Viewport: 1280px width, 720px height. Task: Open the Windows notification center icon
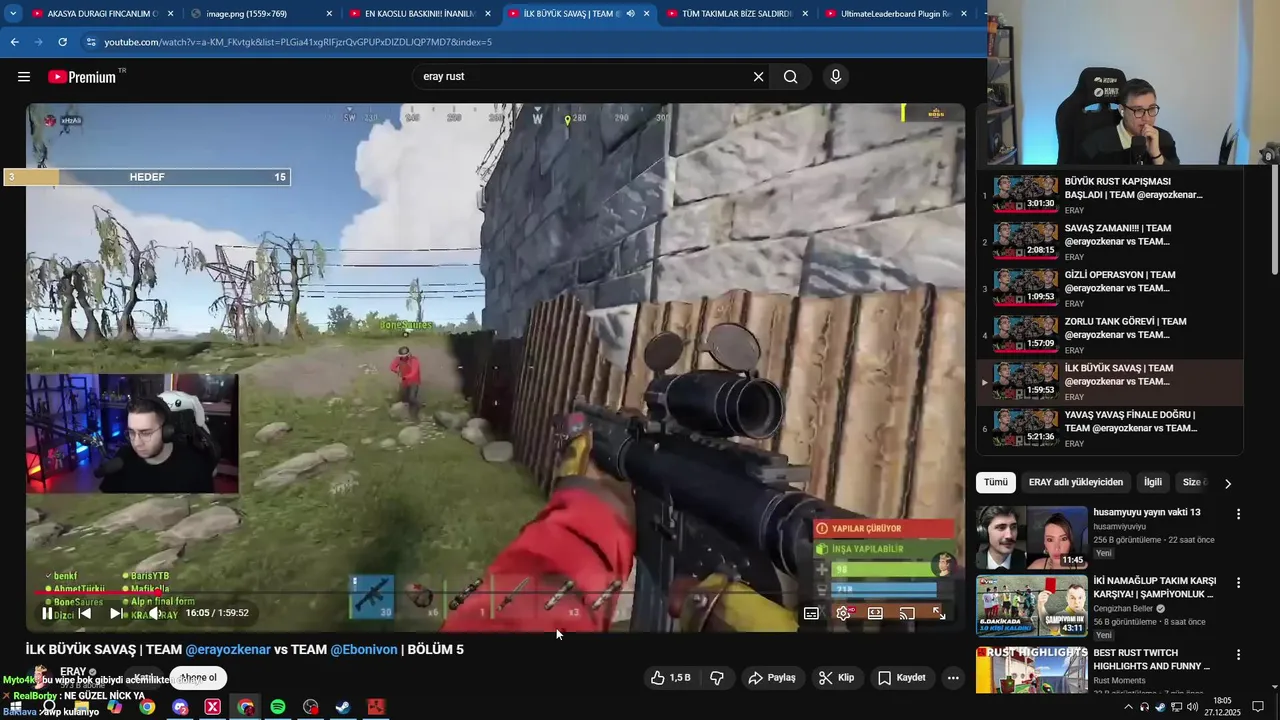[1259, 707]
